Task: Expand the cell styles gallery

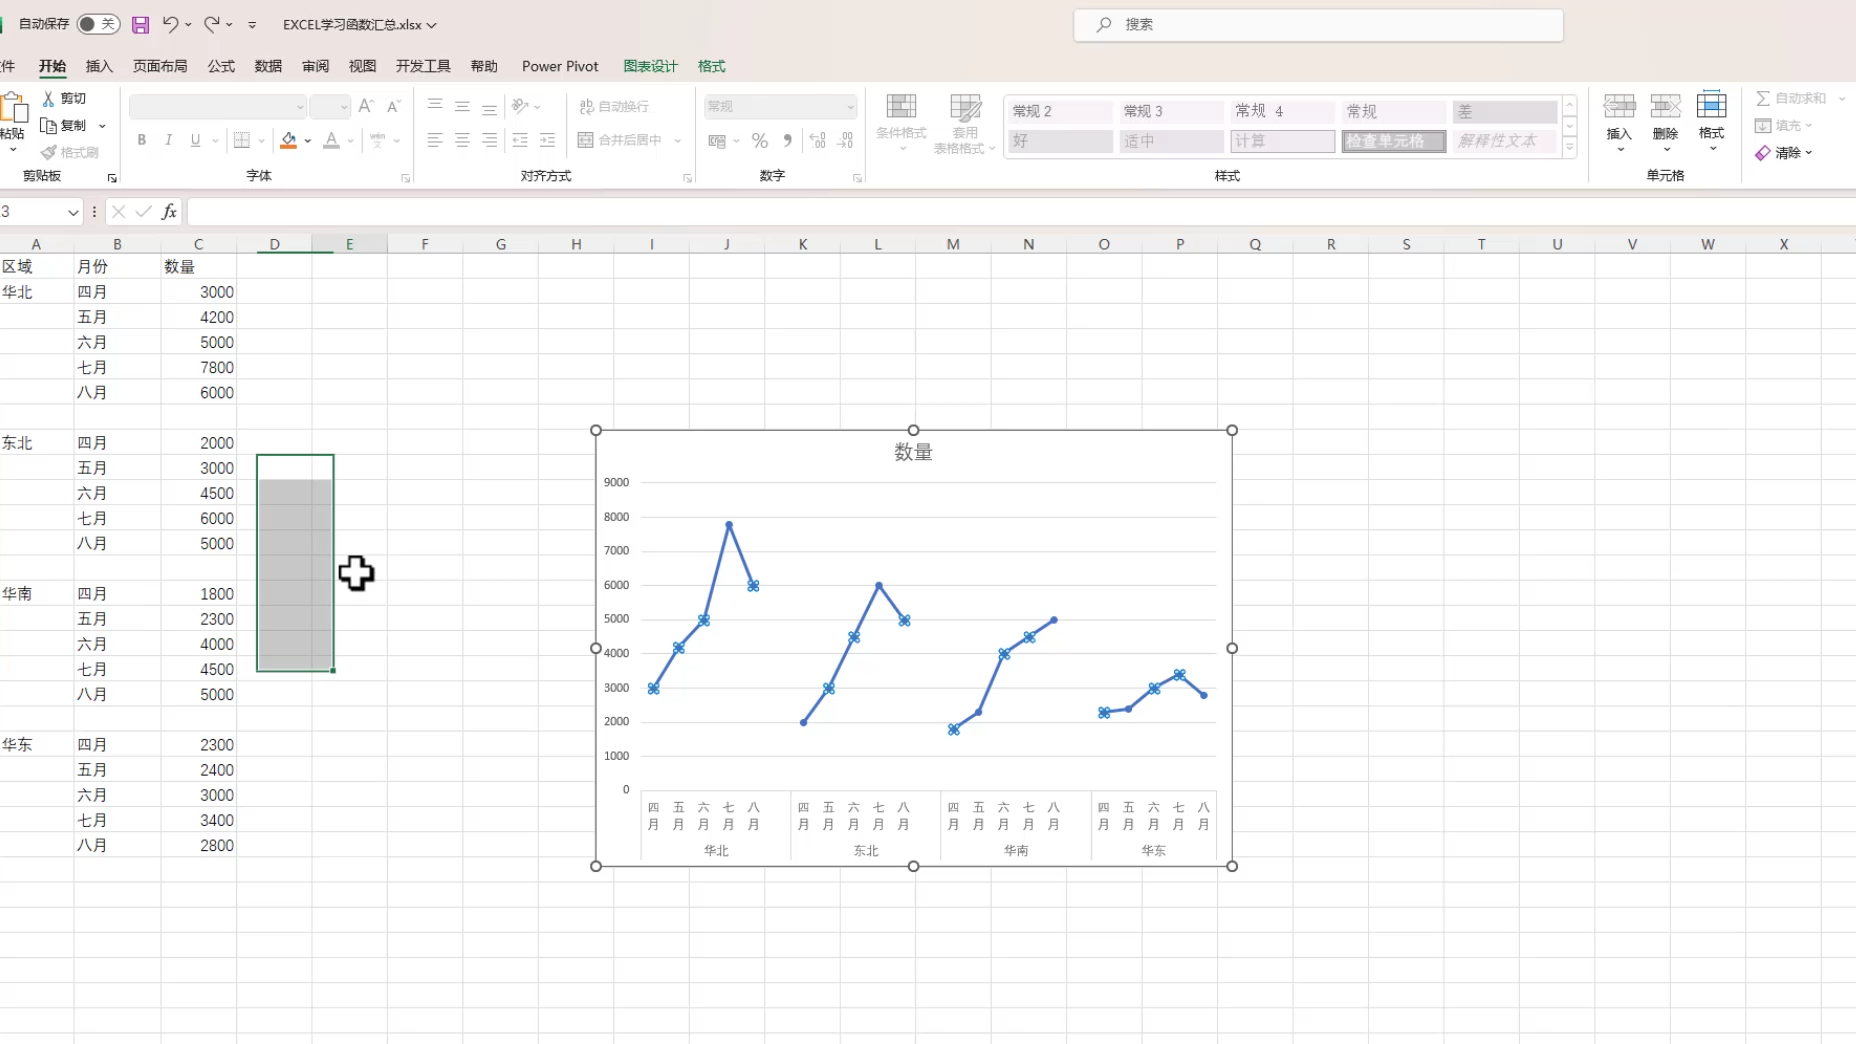Action: [1570, 147]
